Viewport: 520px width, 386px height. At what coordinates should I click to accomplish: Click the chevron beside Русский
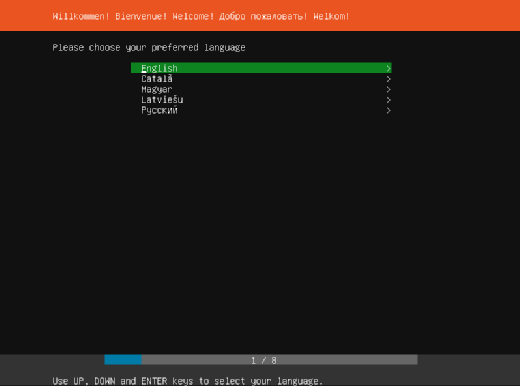point(388,110)
